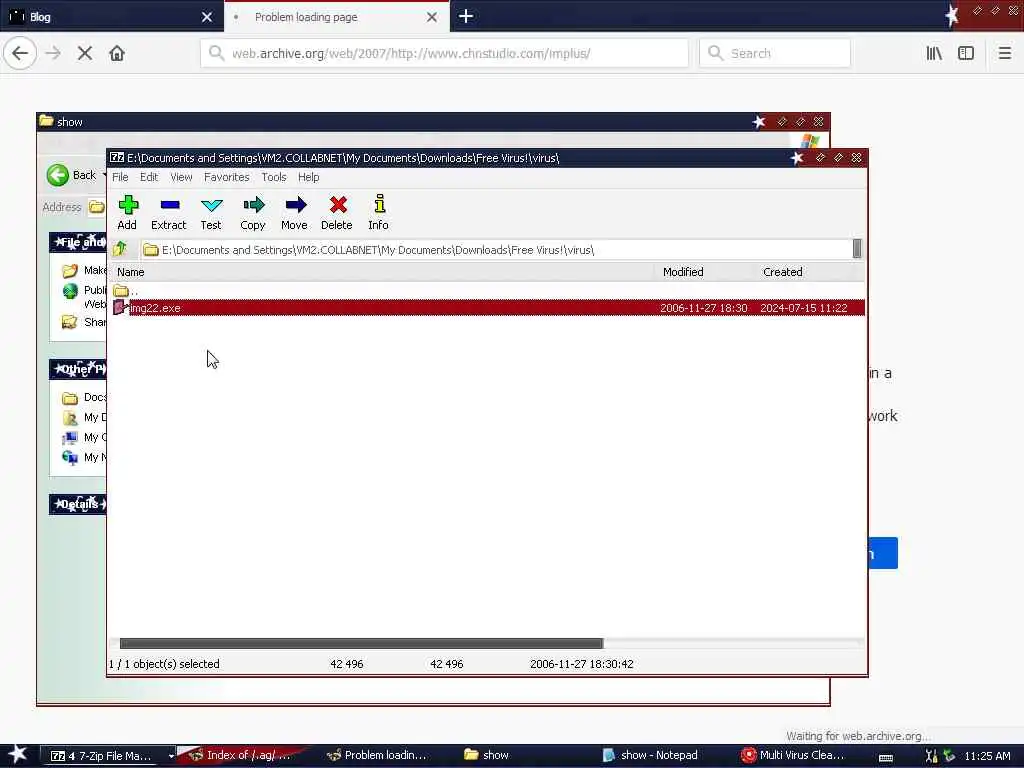Click the File and Folder Tasks panel header
Screen dimensions: 1024x768
[78, 242]
